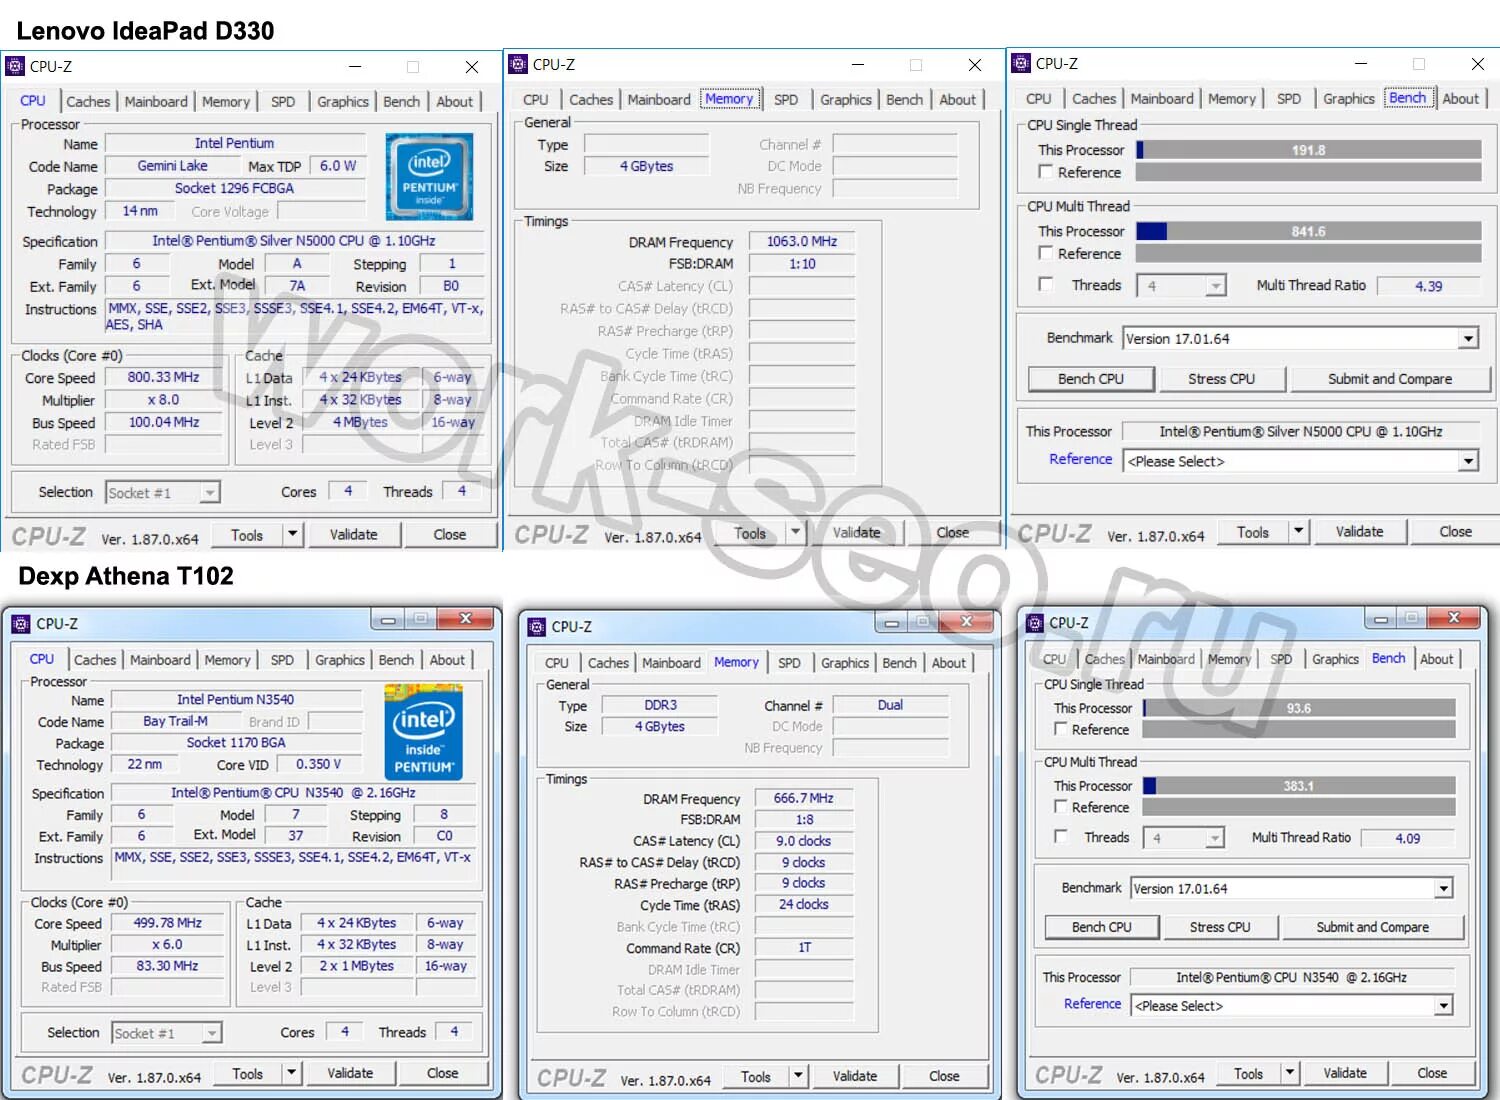Viewport: 1500px width, 1100px height.
Task: Click Close button in Dexp CPU window bottom
Action: click(x=443, y=1073)
